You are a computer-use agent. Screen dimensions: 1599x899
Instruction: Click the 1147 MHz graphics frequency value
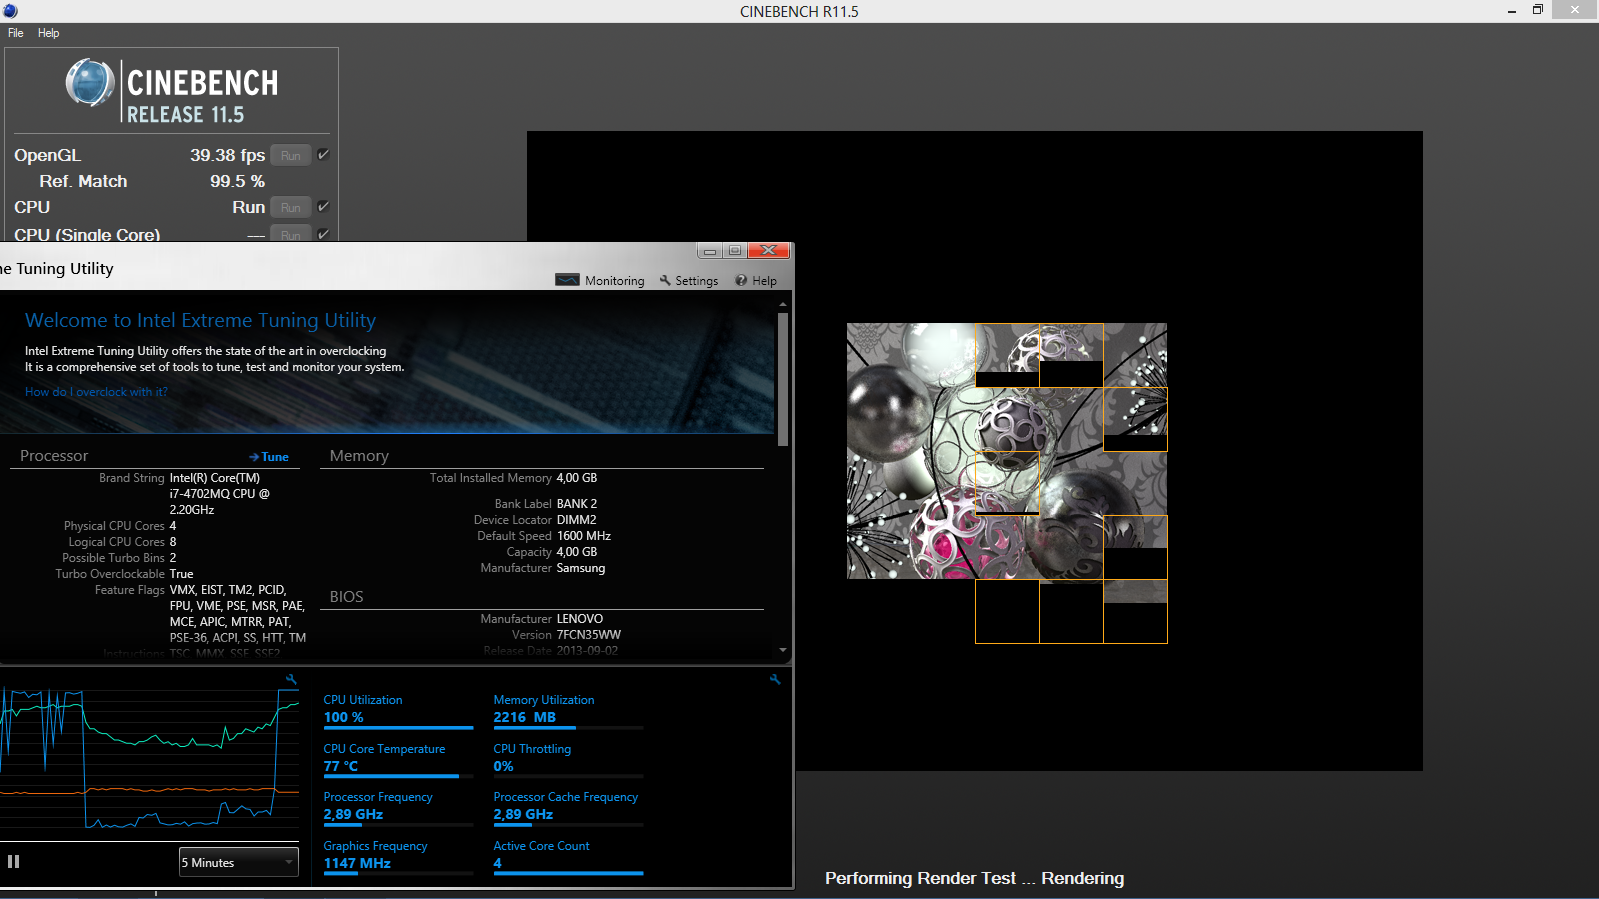pos(357,863)
